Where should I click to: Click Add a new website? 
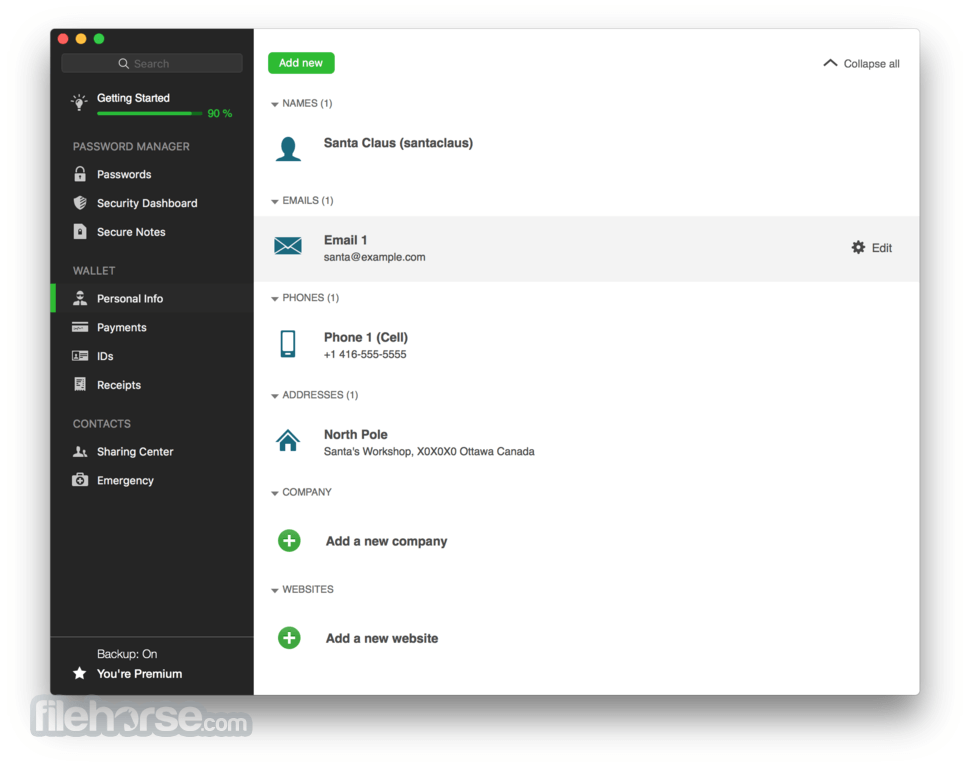382,638
